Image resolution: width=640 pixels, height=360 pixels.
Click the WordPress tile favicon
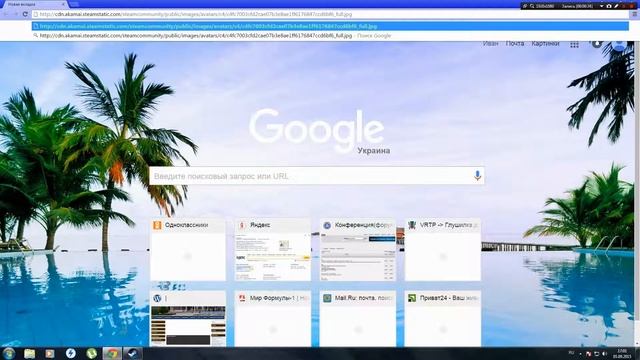click(157, 298)
